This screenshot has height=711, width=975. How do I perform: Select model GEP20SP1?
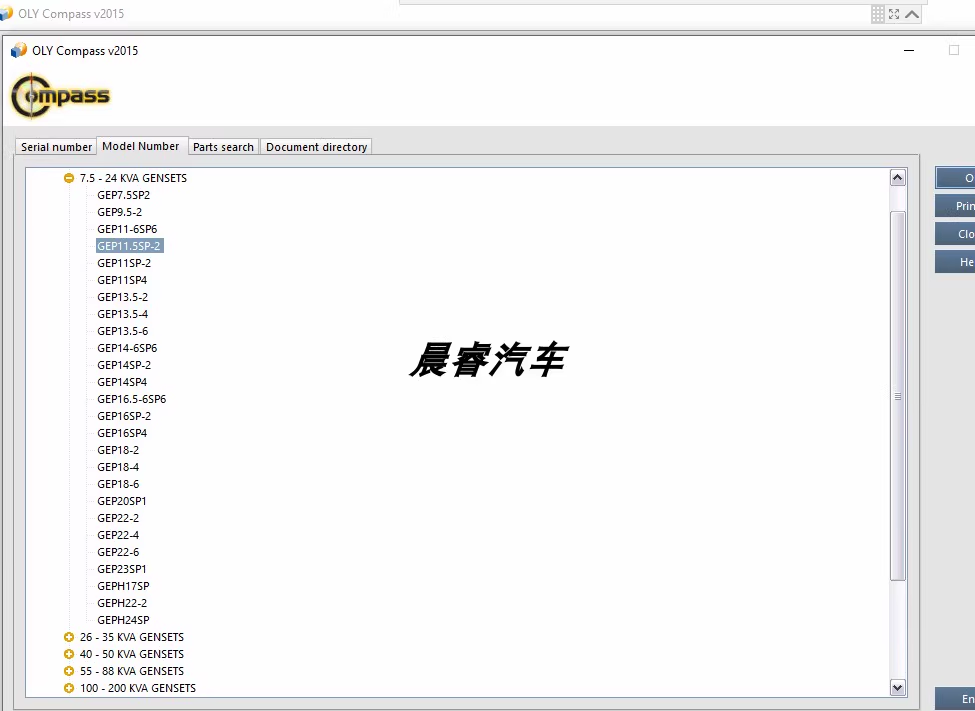[122, 501]
